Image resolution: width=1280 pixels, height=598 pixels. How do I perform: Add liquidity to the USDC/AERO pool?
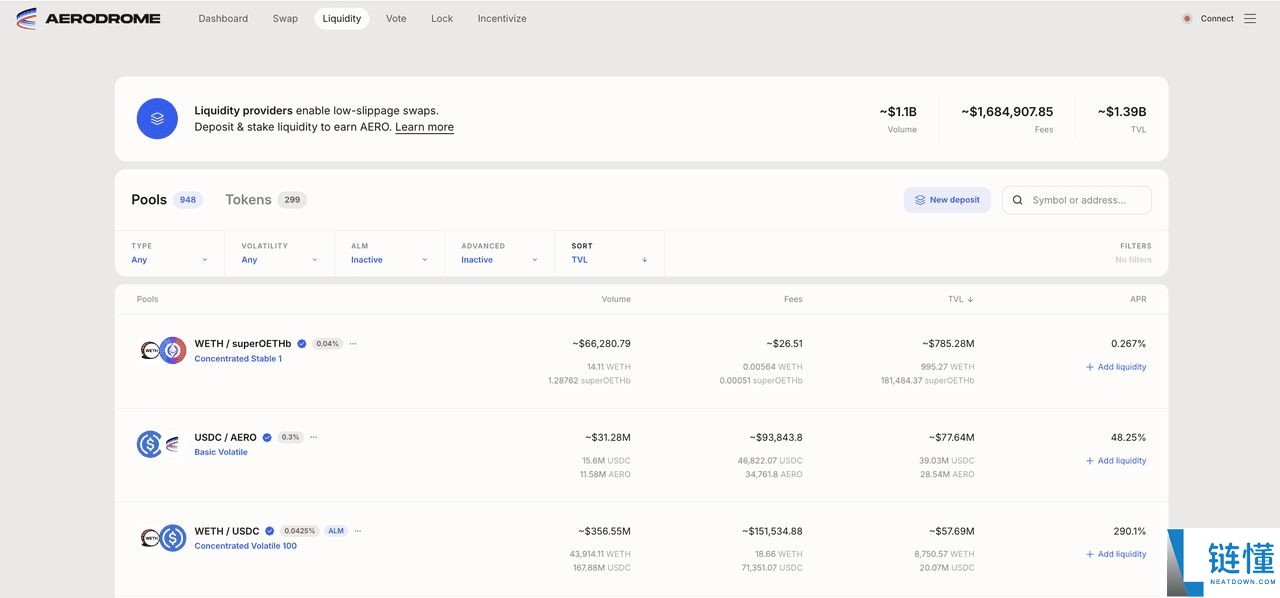pos(1116,460)
